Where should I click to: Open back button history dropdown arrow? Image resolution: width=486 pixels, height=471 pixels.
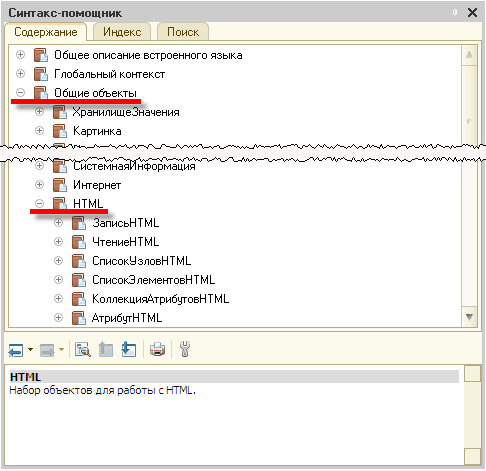coord(30,350)
